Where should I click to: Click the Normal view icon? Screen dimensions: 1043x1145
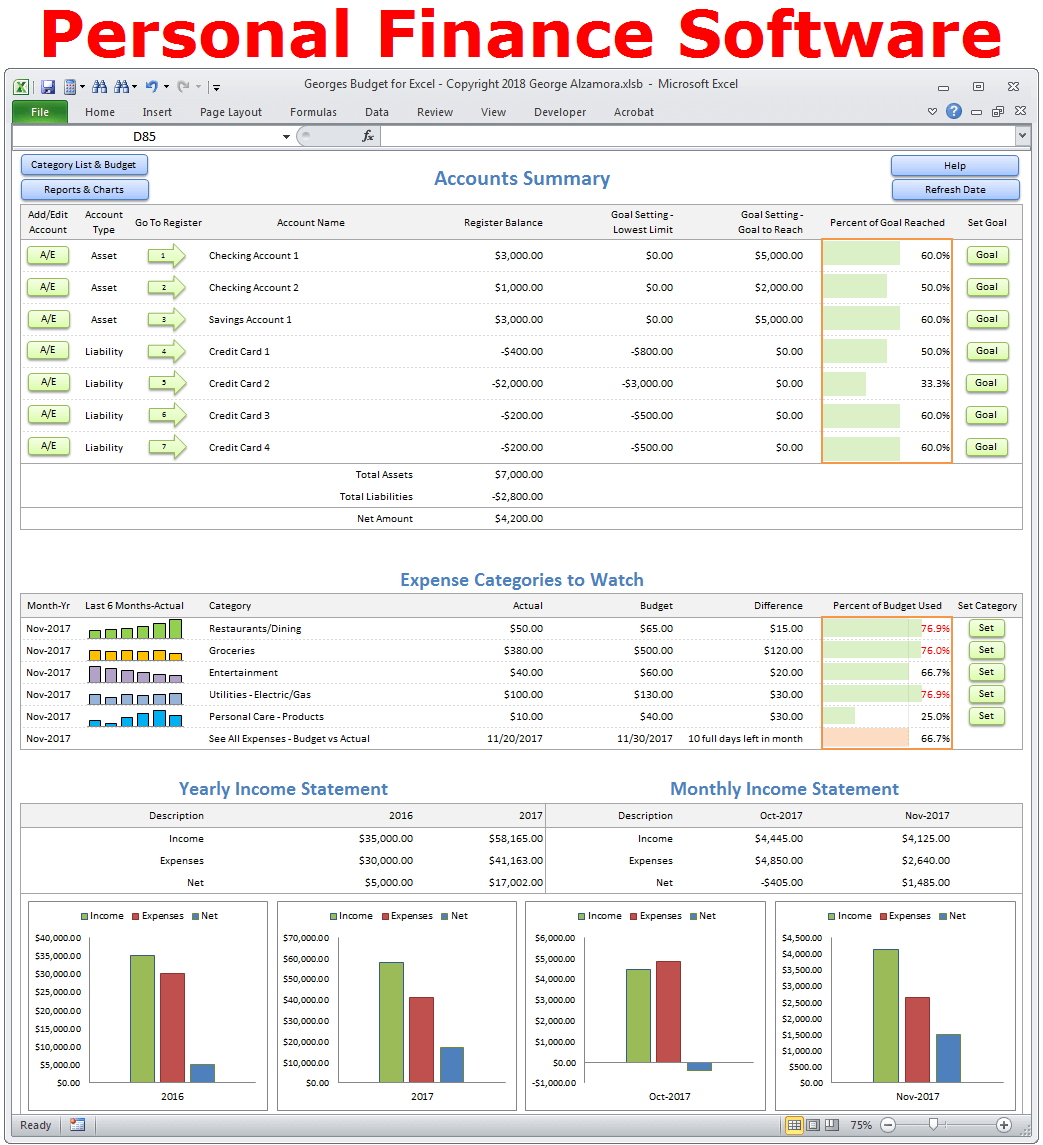pyautogui.click(x=795, y=1125)
